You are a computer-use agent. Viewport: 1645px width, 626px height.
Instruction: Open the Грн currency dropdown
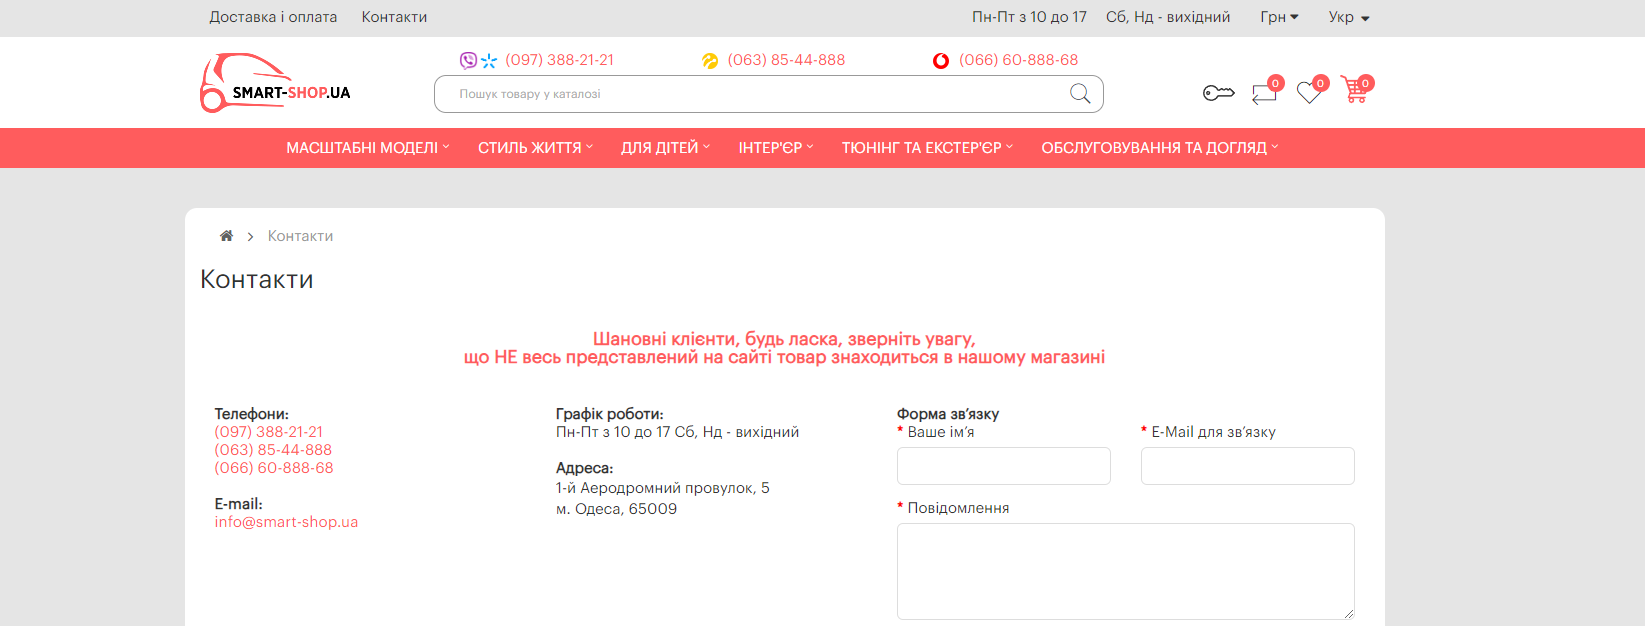pyautogui.click(x=1279, y=17)
